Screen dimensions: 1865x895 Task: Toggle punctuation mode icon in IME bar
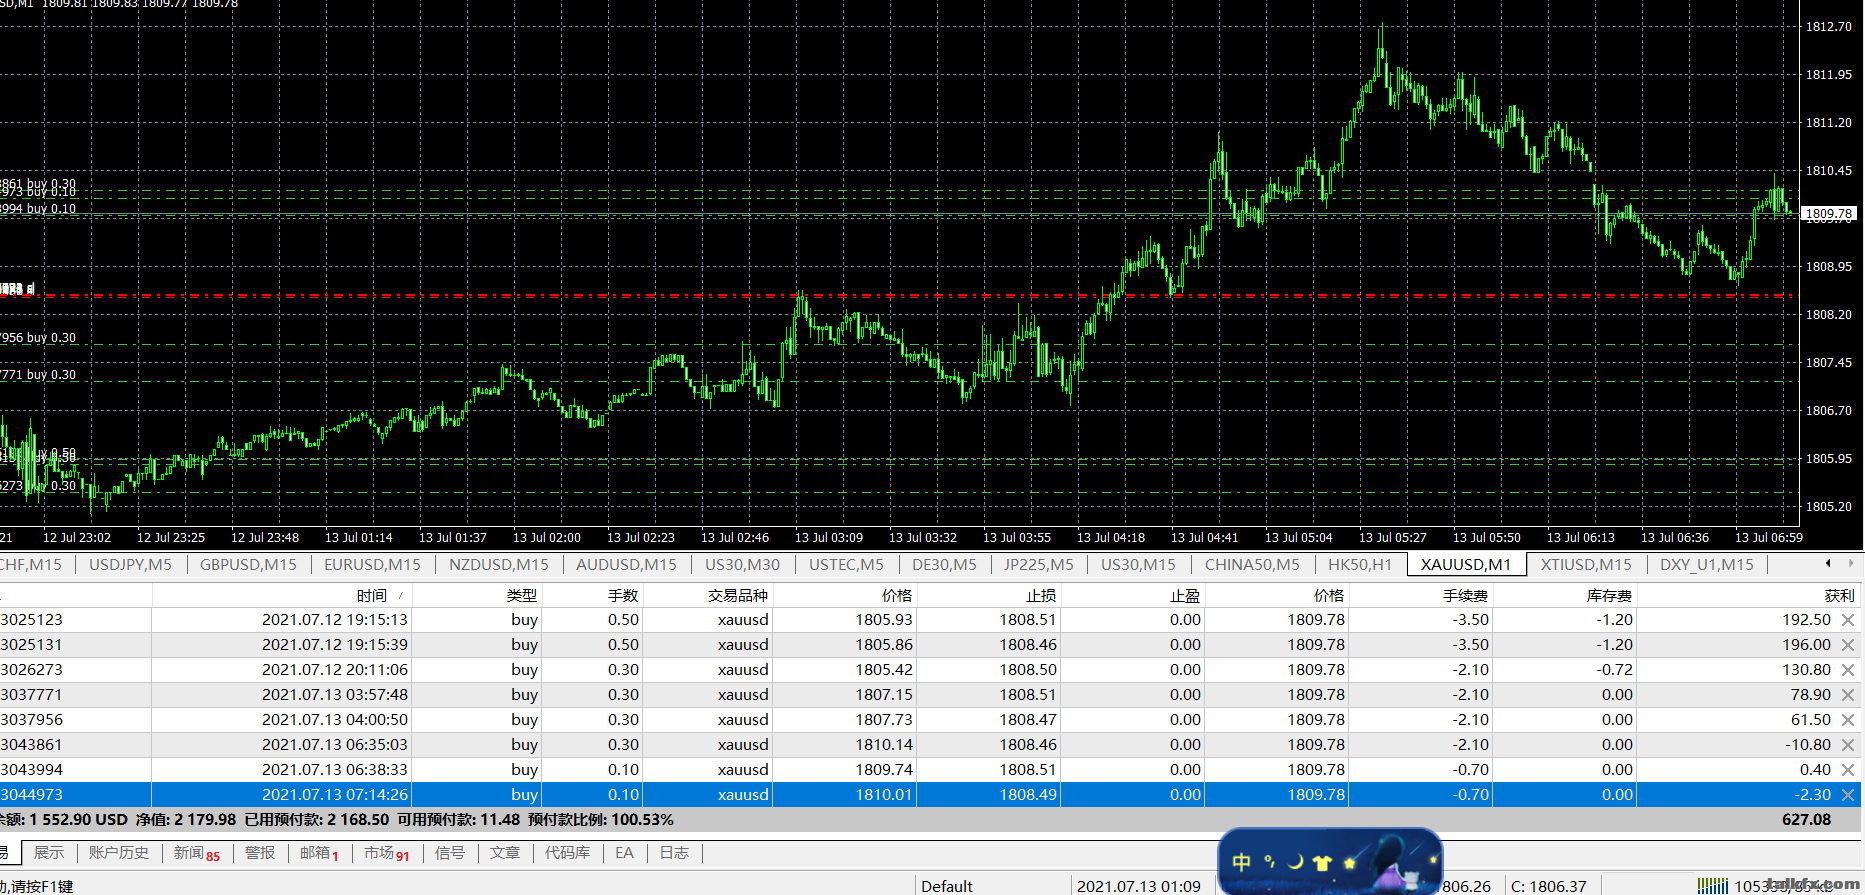1269,861
